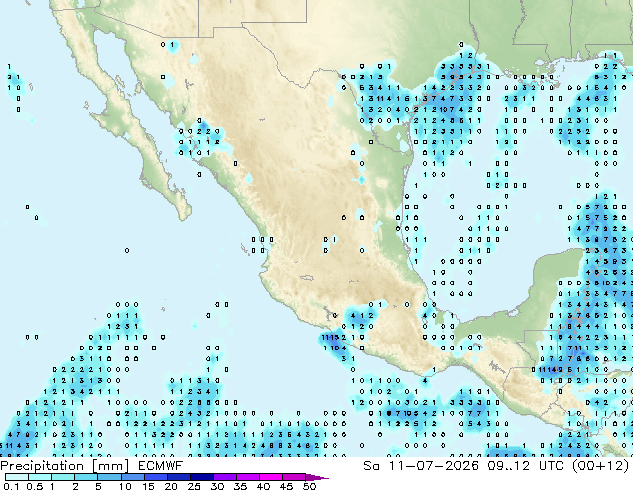Image resolution: width=634 pixels, height=490 pixels.
Task: Select the legend scale label "15"
Action: (x=148, y=486)
